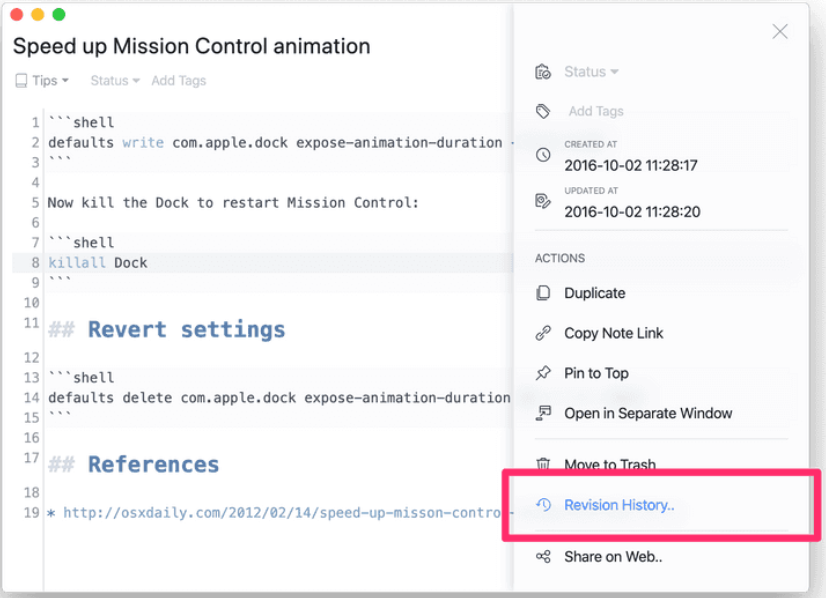Open the osxdaily.com reference link
826x598 pixels.
click(x=287, y=513)
